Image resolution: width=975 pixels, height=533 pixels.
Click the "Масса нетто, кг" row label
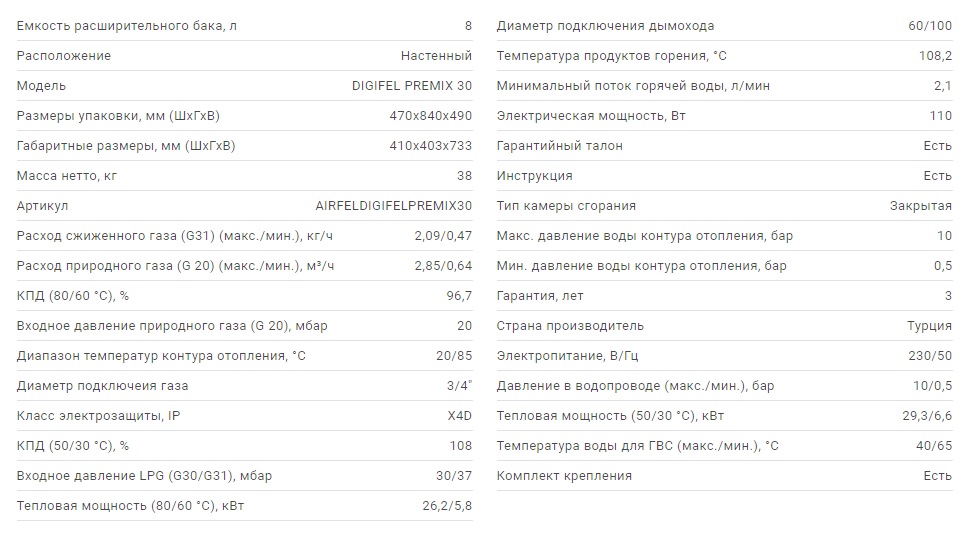(x=67, y=176)
